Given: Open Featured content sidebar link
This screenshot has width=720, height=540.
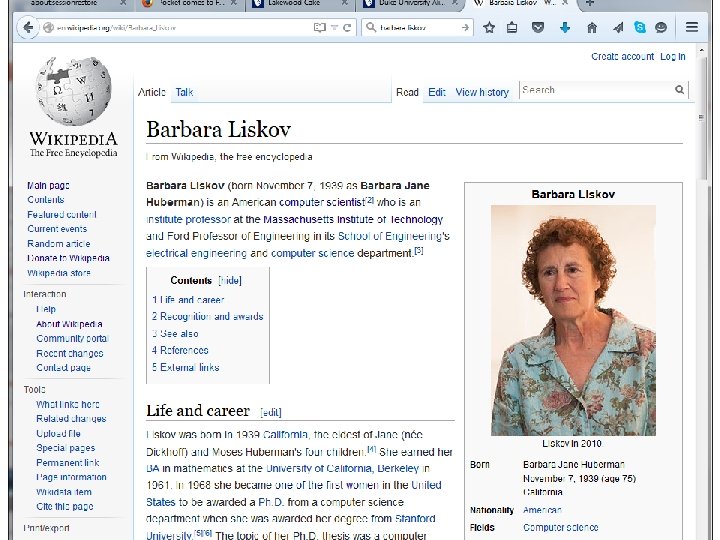Looking at the screenshot, I should 62,214.
